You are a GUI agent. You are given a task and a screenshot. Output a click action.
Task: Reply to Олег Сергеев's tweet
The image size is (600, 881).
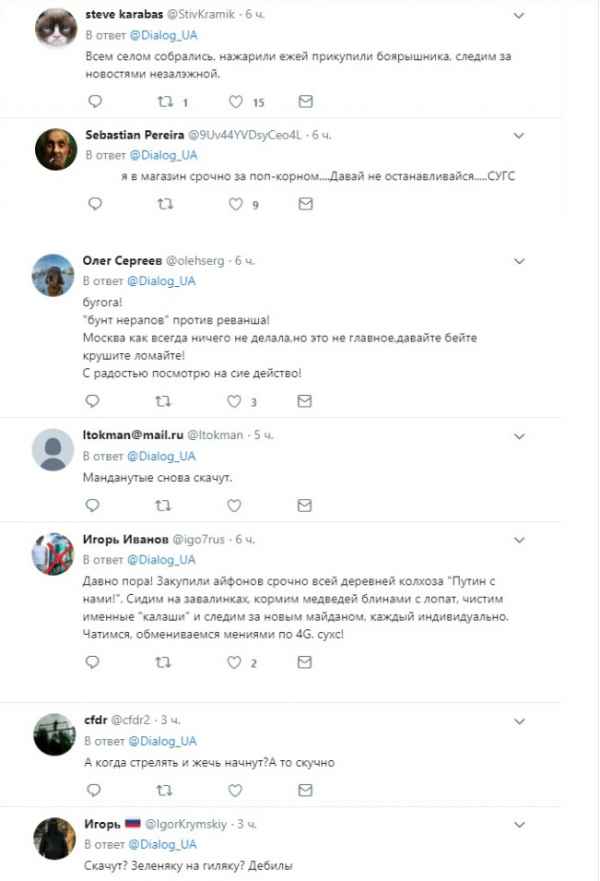tap(95, 401)
